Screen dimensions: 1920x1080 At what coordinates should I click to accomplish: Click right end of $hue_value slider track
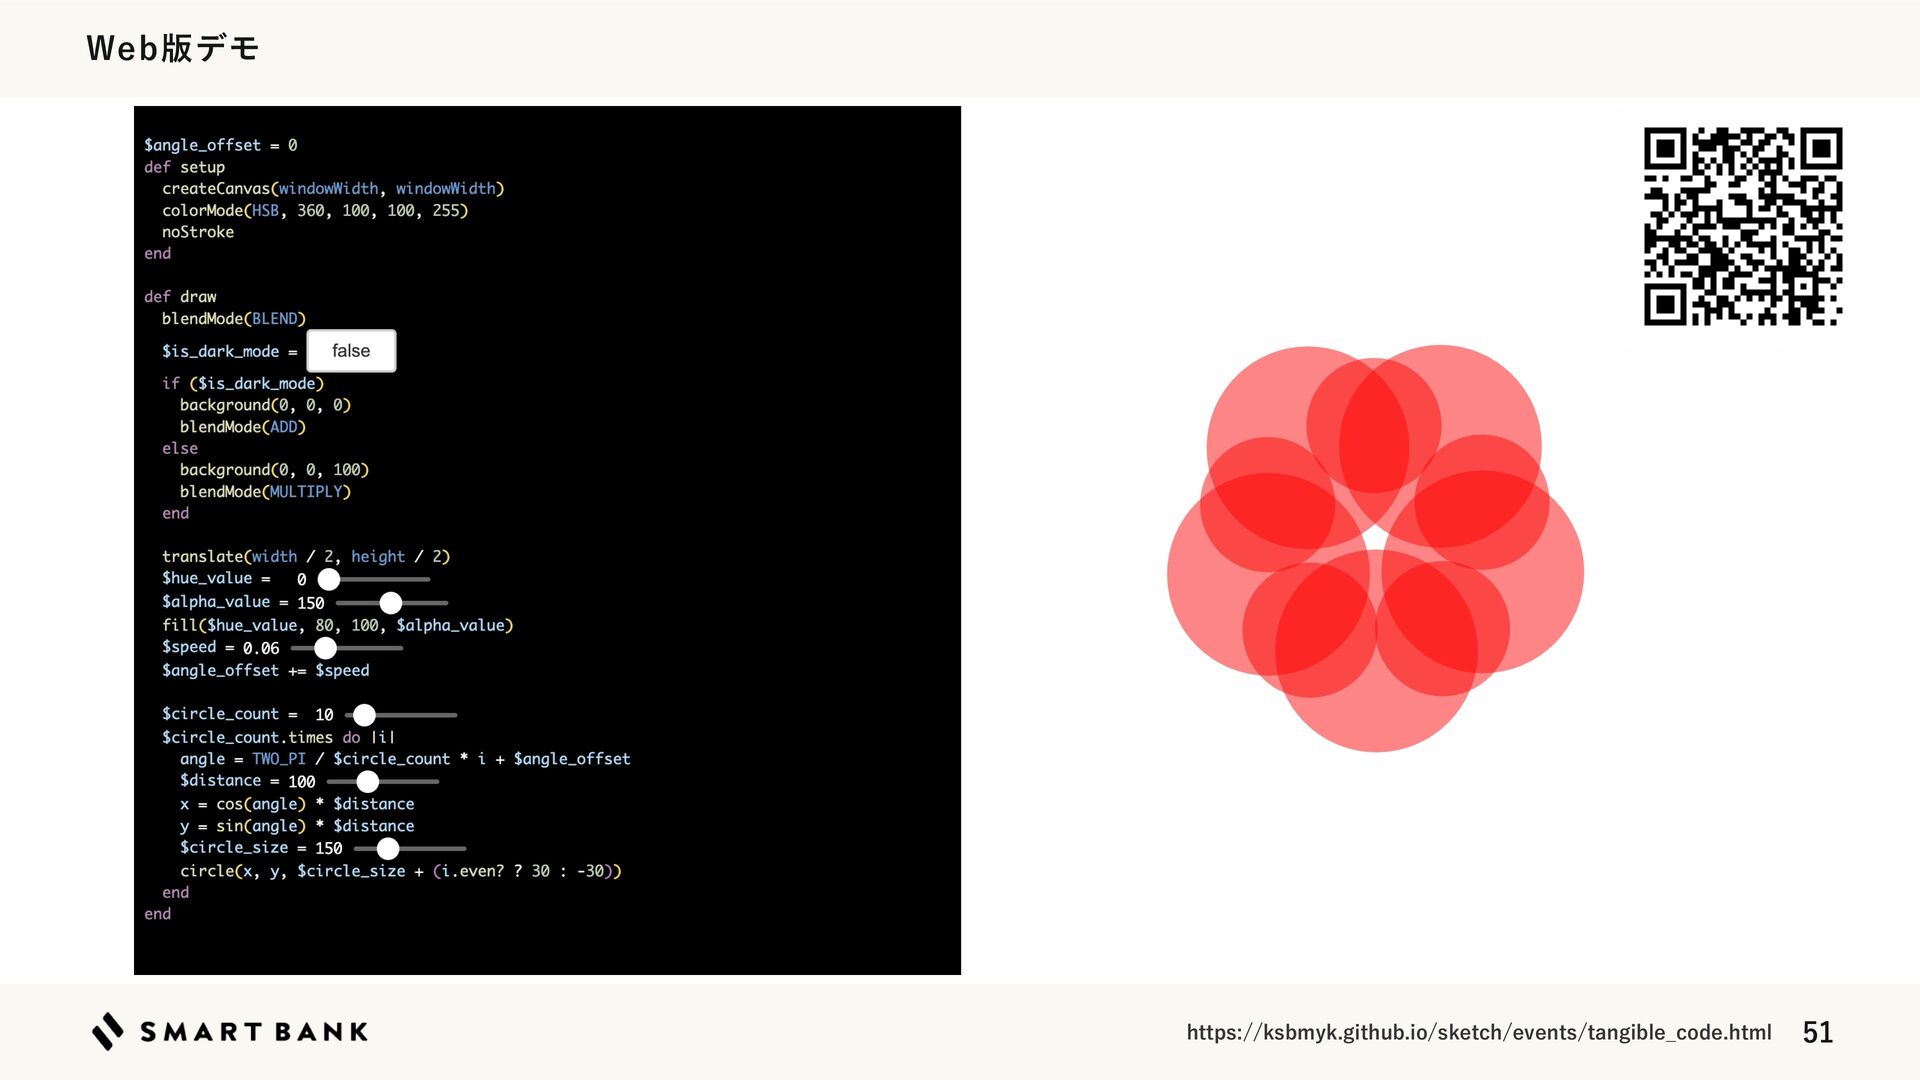pos(426,579)
